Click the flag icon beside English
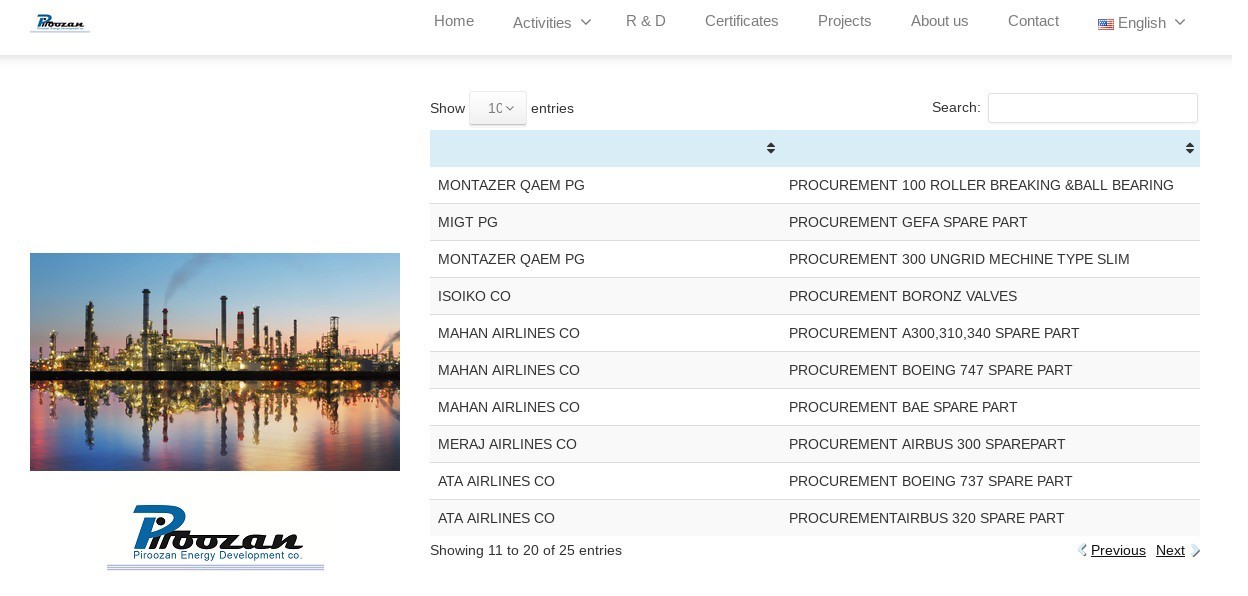 [1106, 24]
